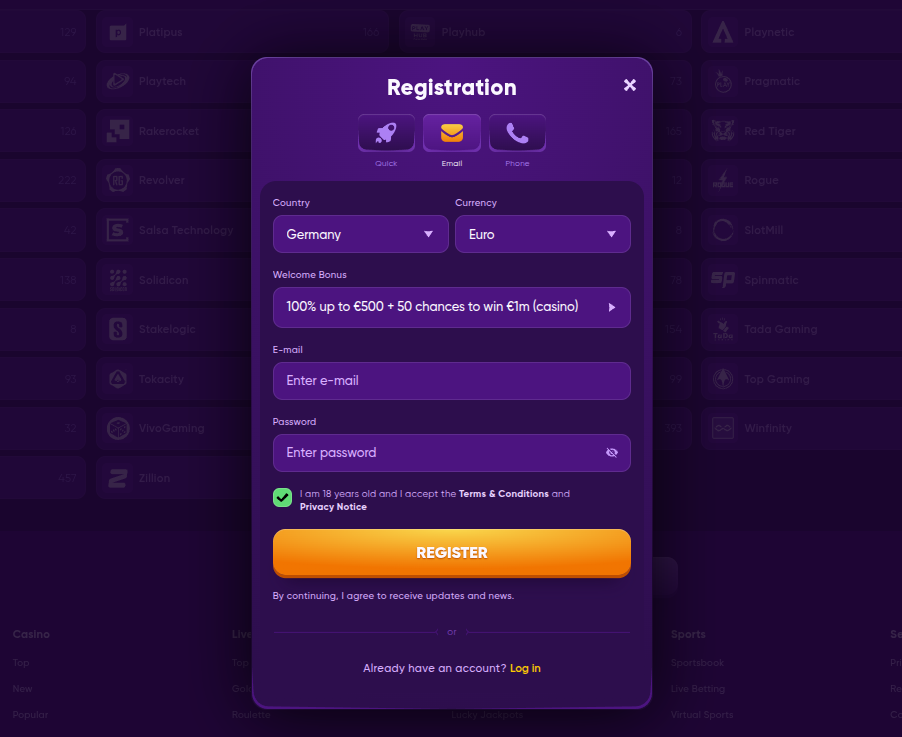Focus the Enter password field
Viewport: 902px width, 737px height.
tap(440, 453)
